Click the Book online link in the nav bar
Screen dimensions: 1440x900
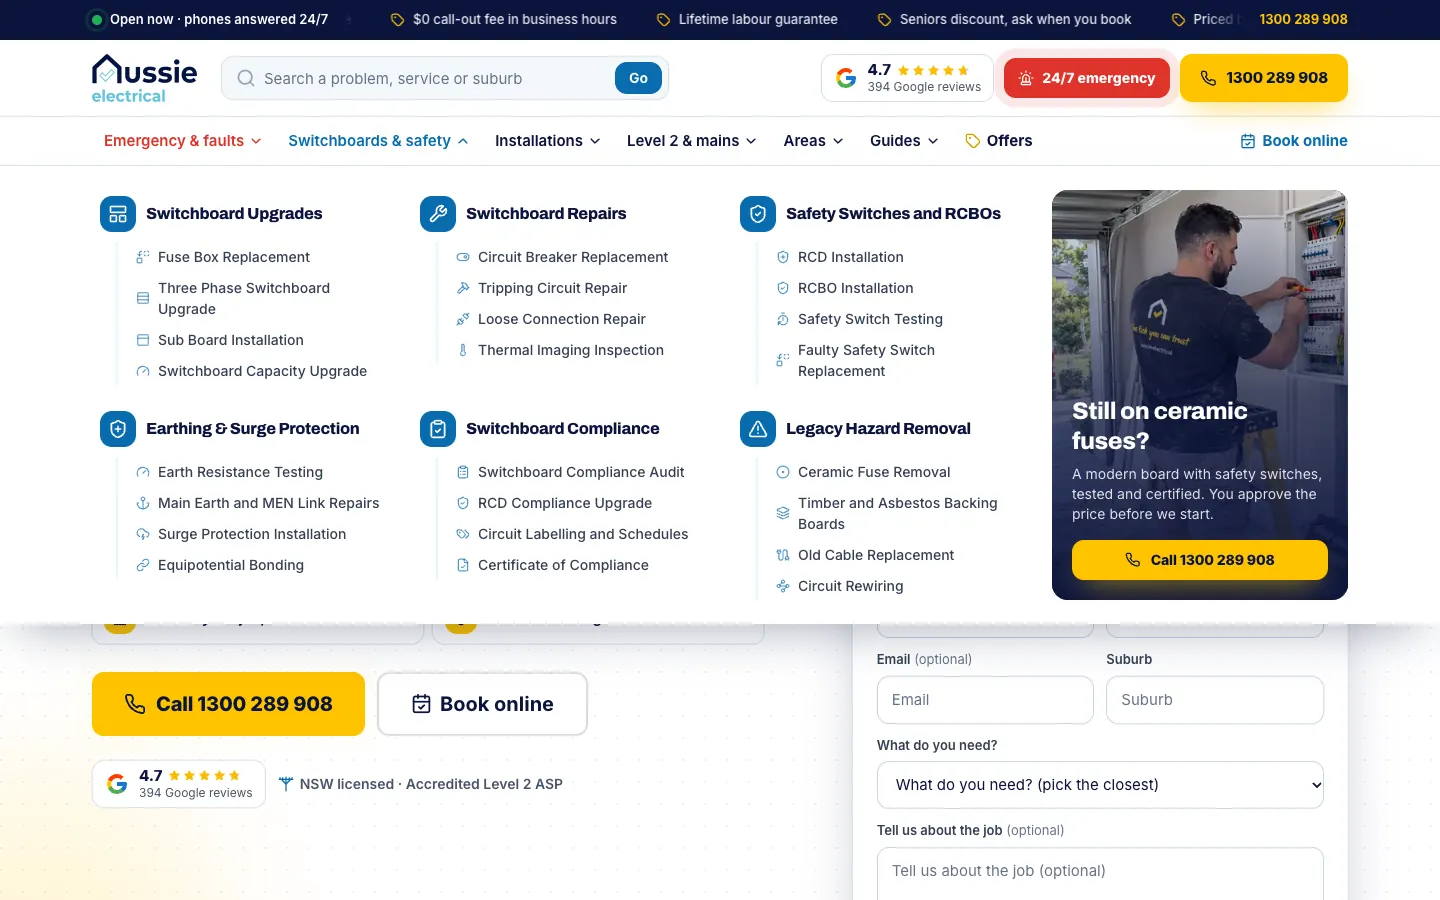1294,141
